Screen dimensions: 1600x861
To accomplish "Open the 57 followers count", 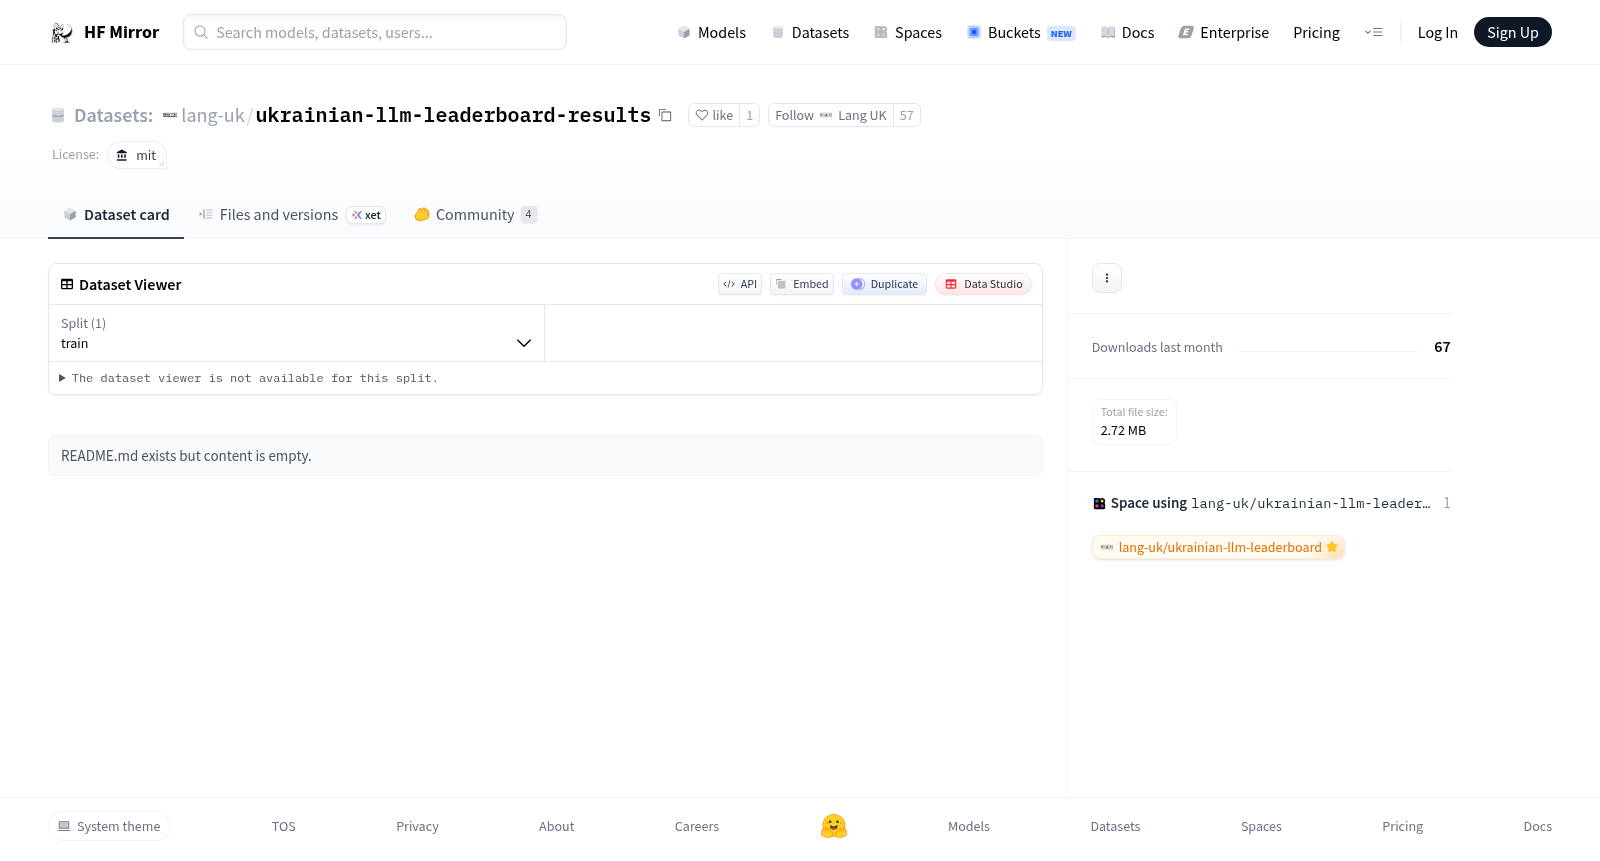I will [906, 115].
